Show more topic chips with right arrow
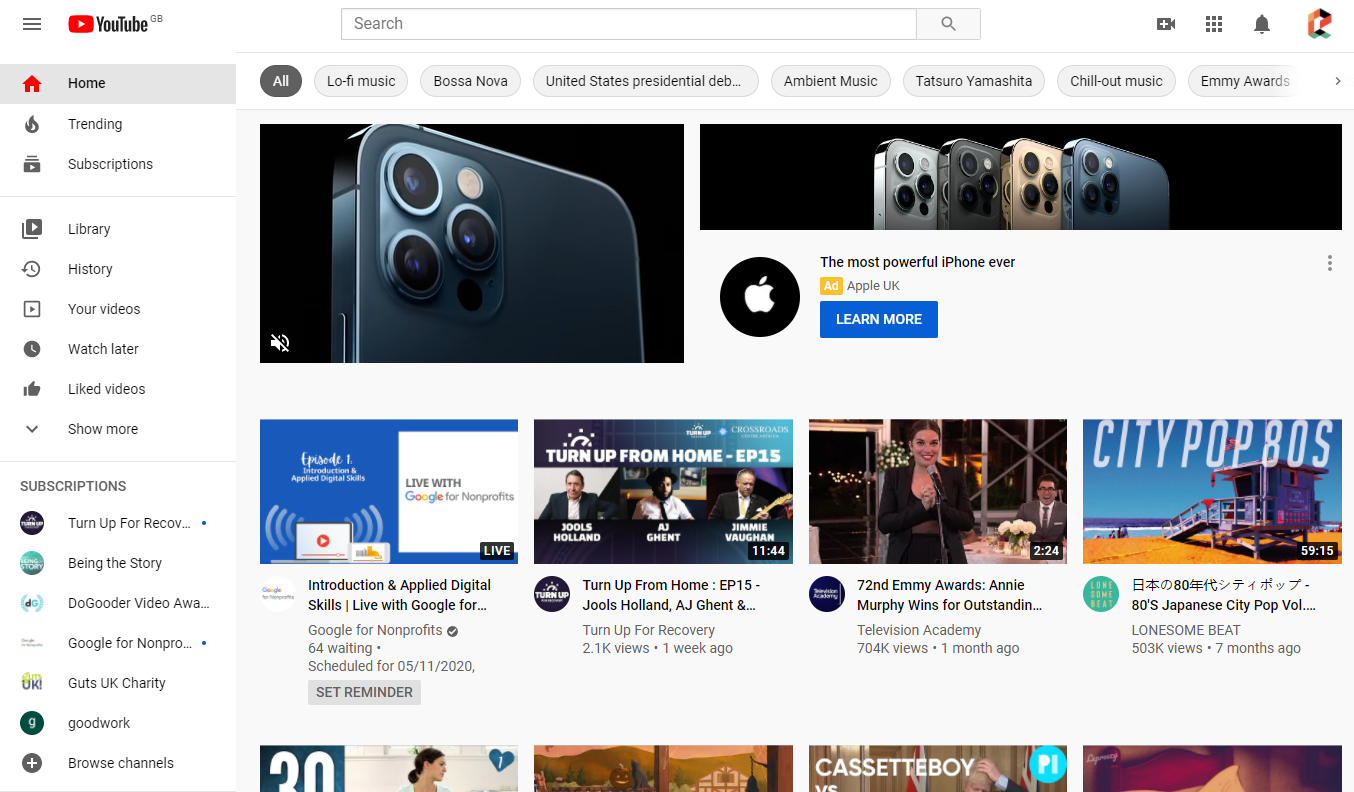This screenshot has width=1354, height=792. pyautogui.click(x=1338, y=81)
